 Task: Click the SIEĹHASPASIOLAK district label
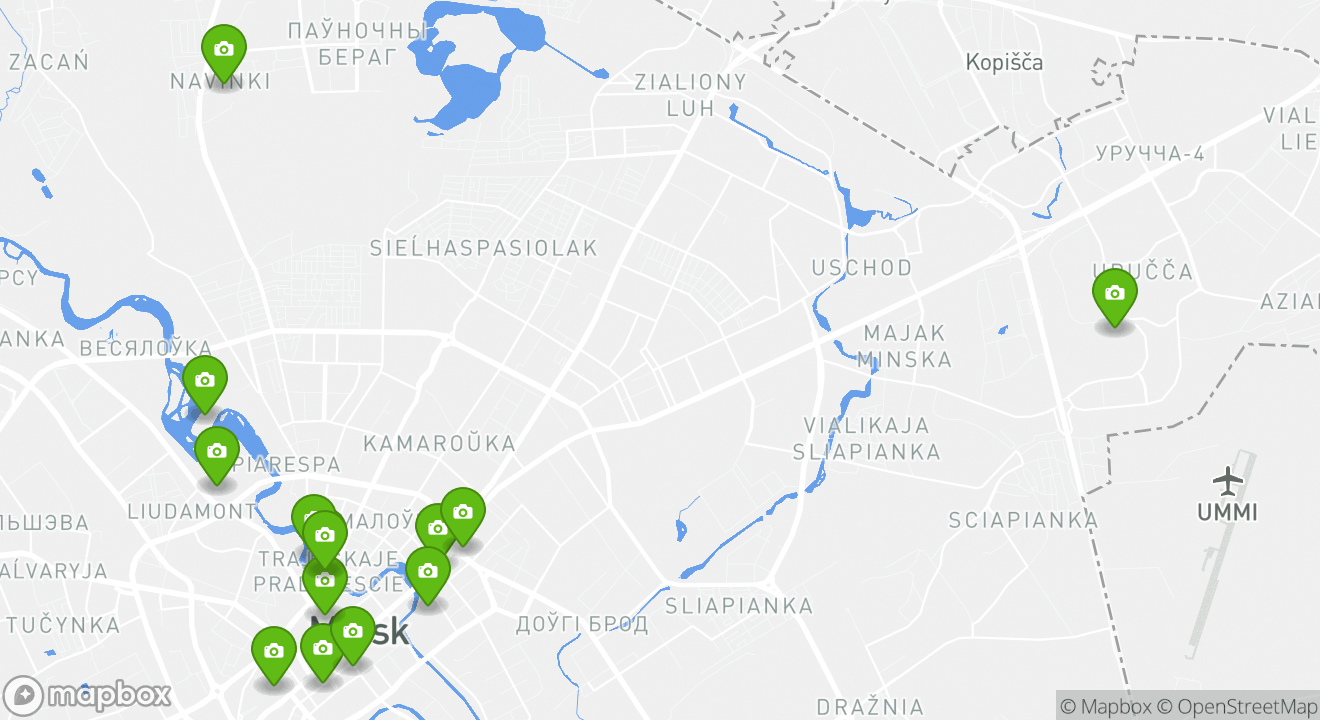coord(483,247)
